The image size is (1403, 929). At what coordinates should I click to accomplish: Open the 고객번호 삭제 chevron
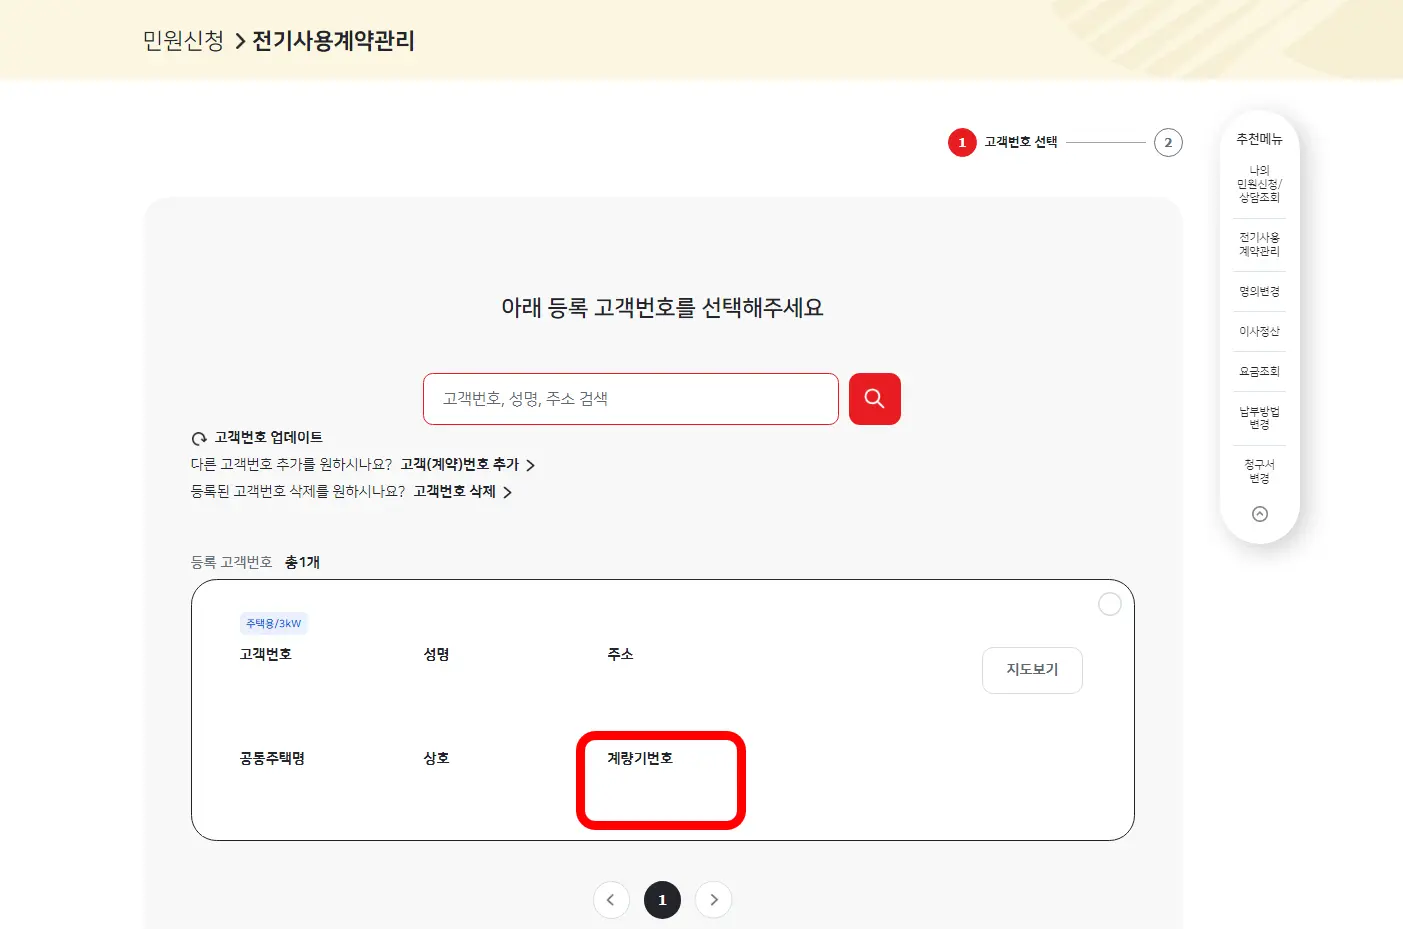[508, 492]
